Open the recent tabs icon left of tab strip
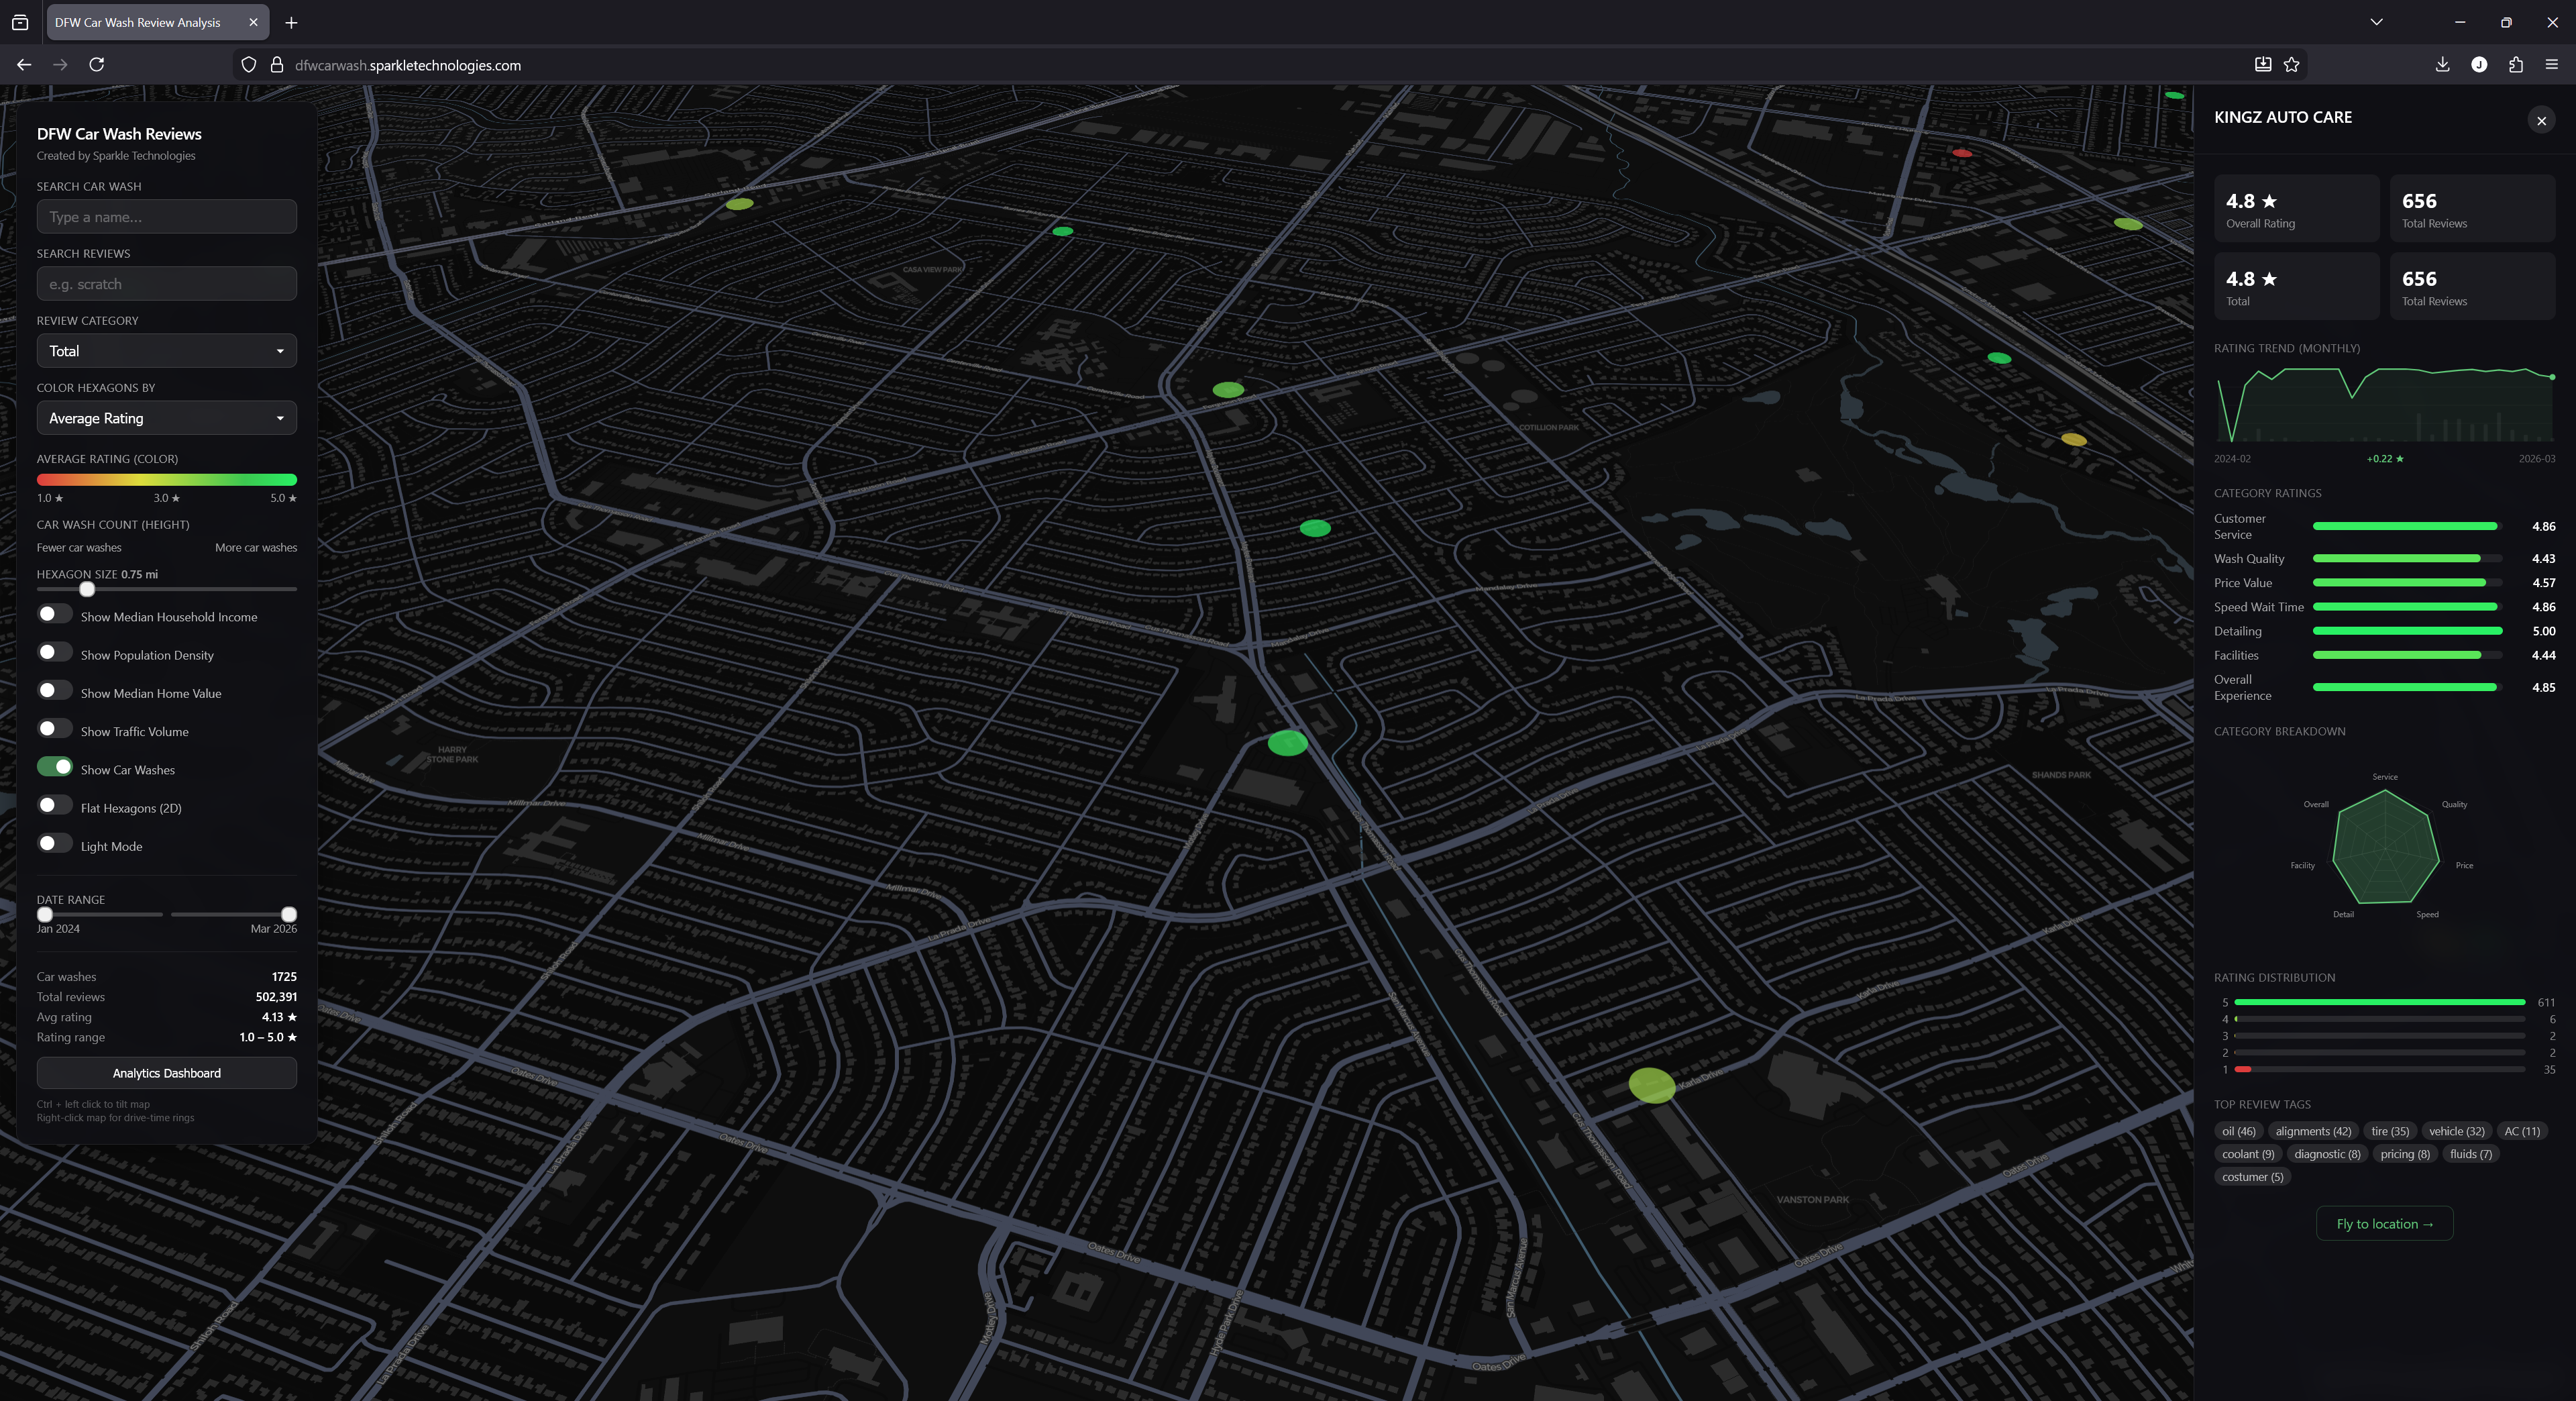The height and width of the screenshot is (1401, 2576). click(x=20, y=22)
